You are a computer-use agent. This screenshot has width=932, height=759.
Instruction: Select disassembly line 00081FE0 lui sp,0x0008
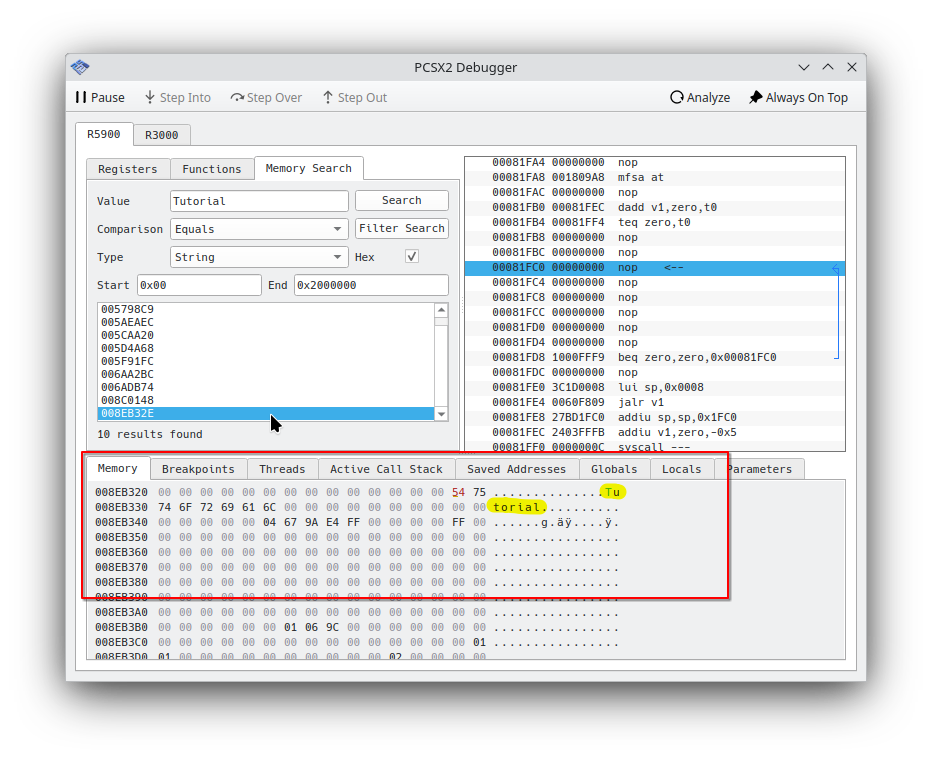tap(655, 388)
